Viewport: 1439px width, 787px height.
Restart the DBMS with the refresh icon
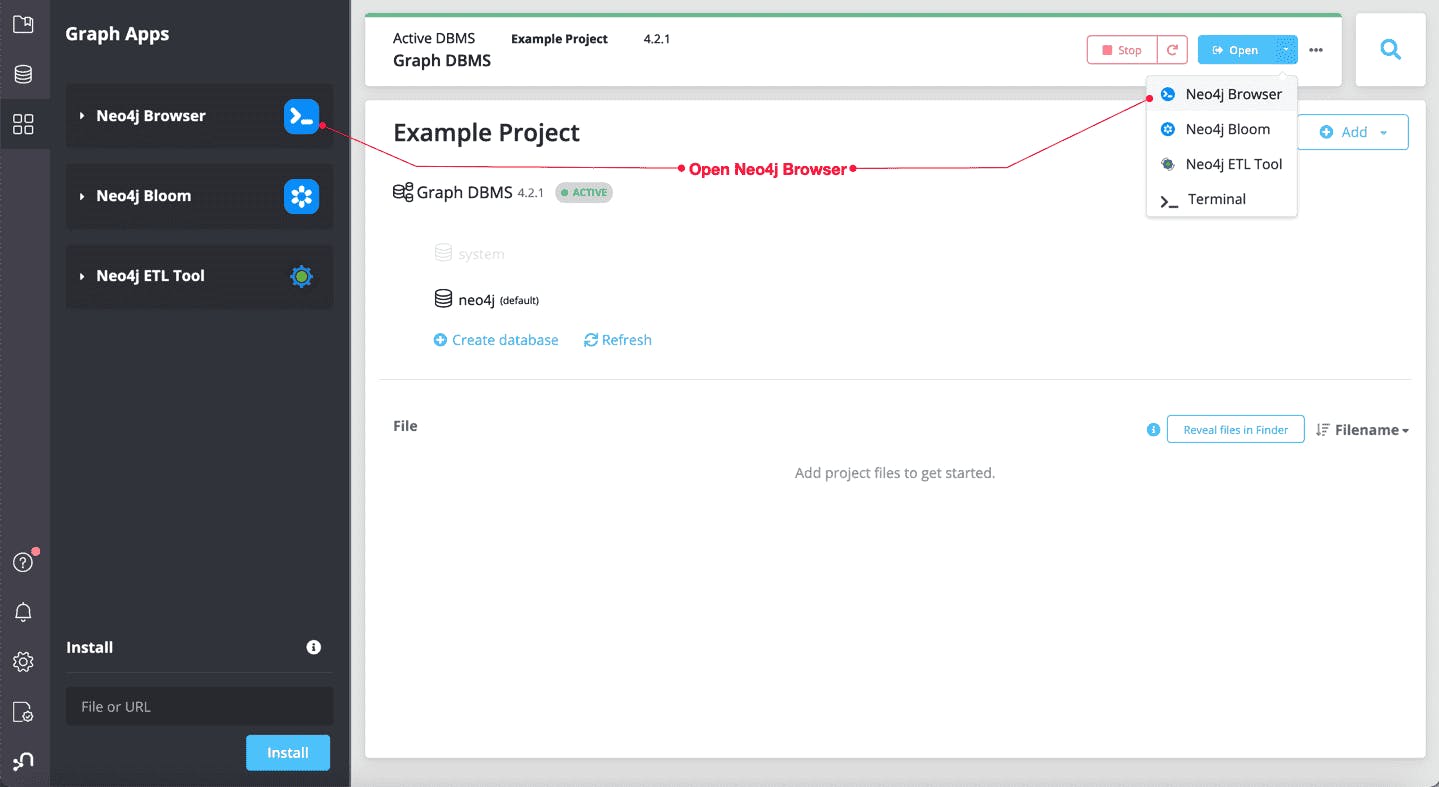click(1173, 50)
